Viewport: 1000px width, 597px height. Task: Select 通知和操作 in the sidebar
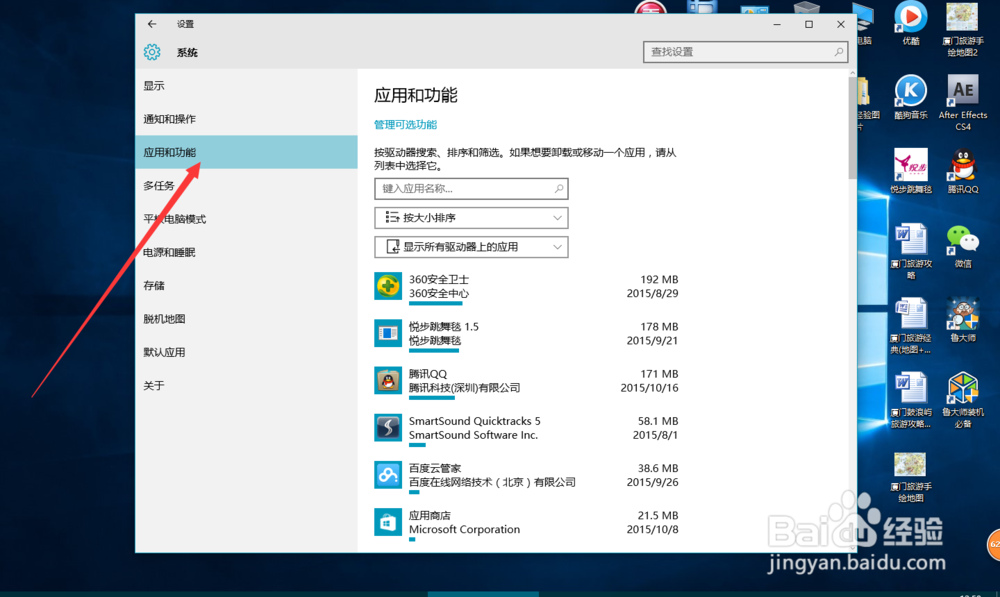(246, 119)
